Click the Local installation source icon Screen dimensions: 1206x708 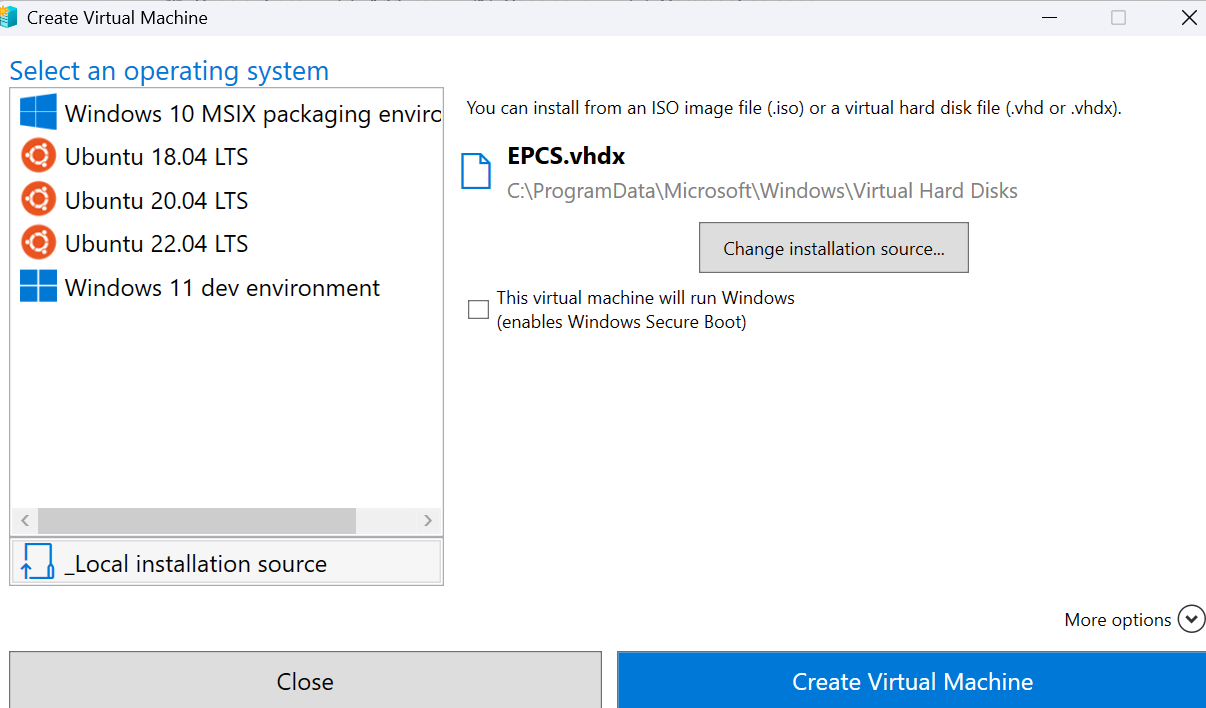tap(38, 562)
